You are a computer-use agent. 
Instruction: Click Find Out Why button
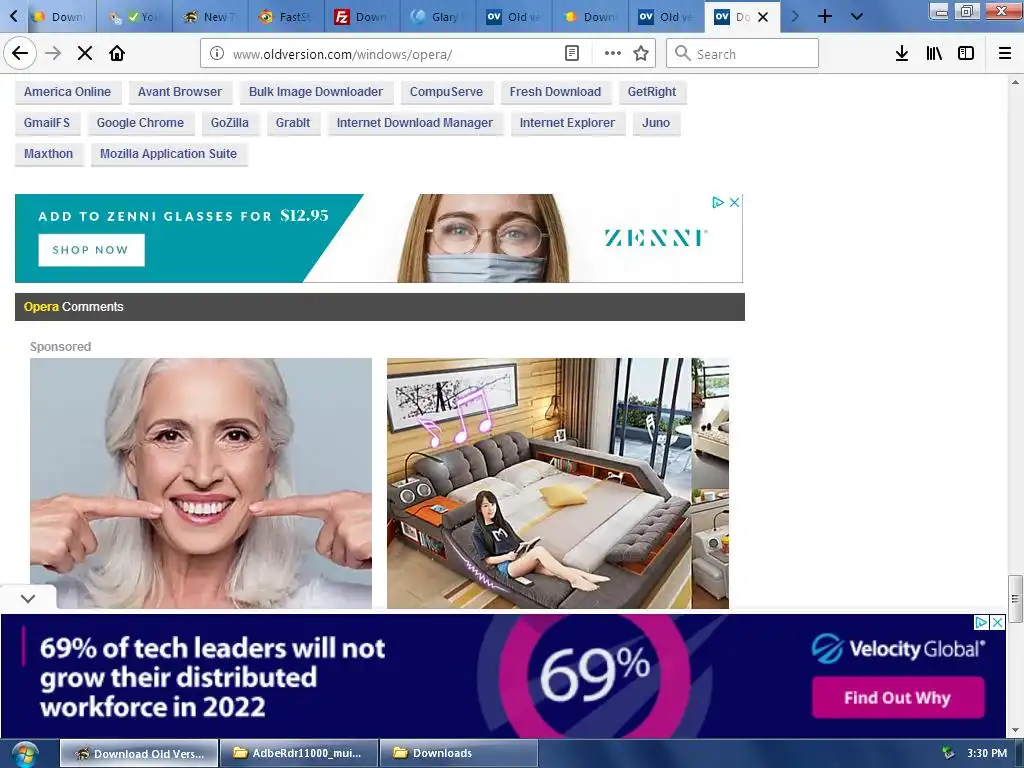(x=897, y=697)
